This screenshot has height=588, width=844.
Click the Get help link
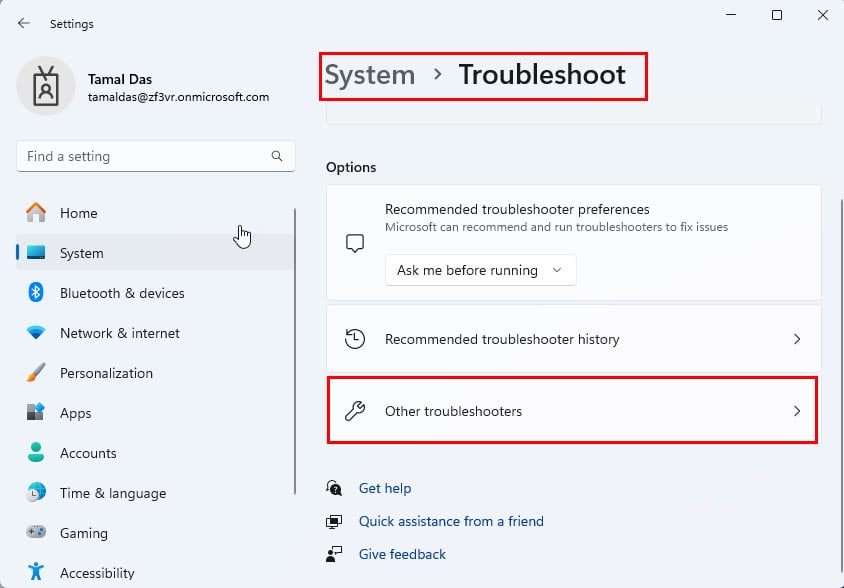click(x=385, y=488)
